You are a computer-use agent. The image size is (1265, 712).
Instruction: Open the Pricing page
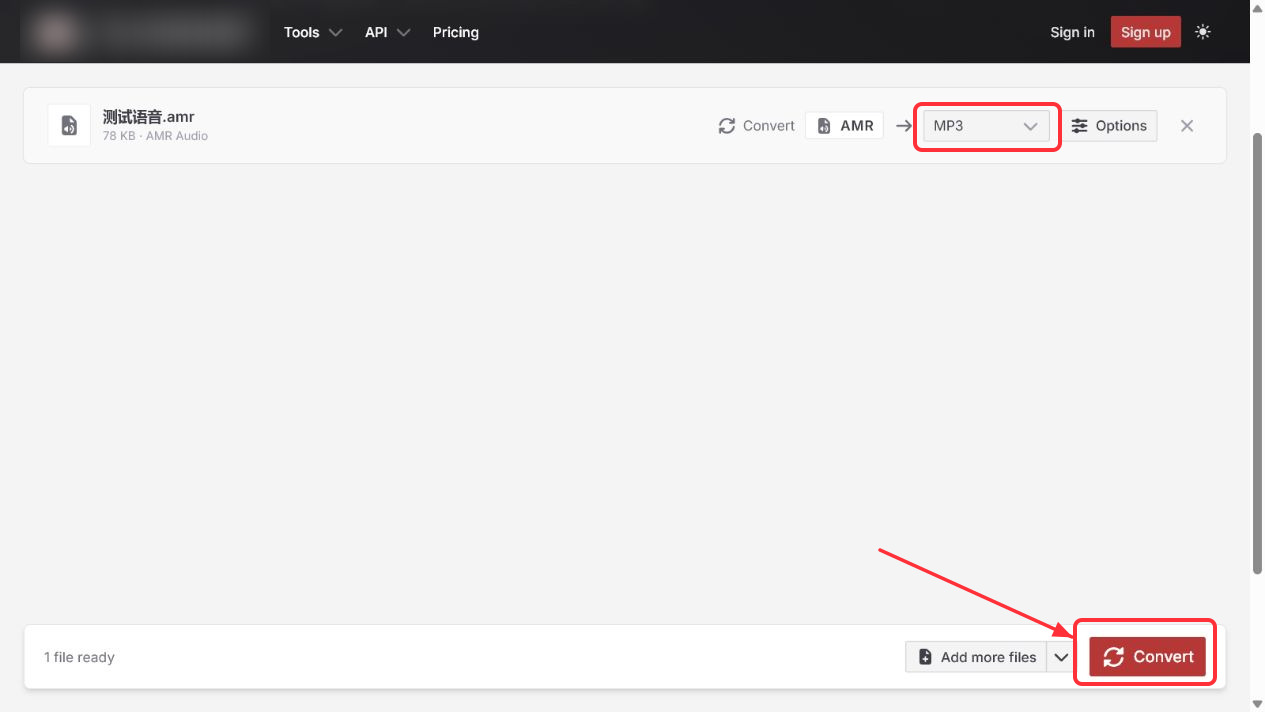coord(456,32)
